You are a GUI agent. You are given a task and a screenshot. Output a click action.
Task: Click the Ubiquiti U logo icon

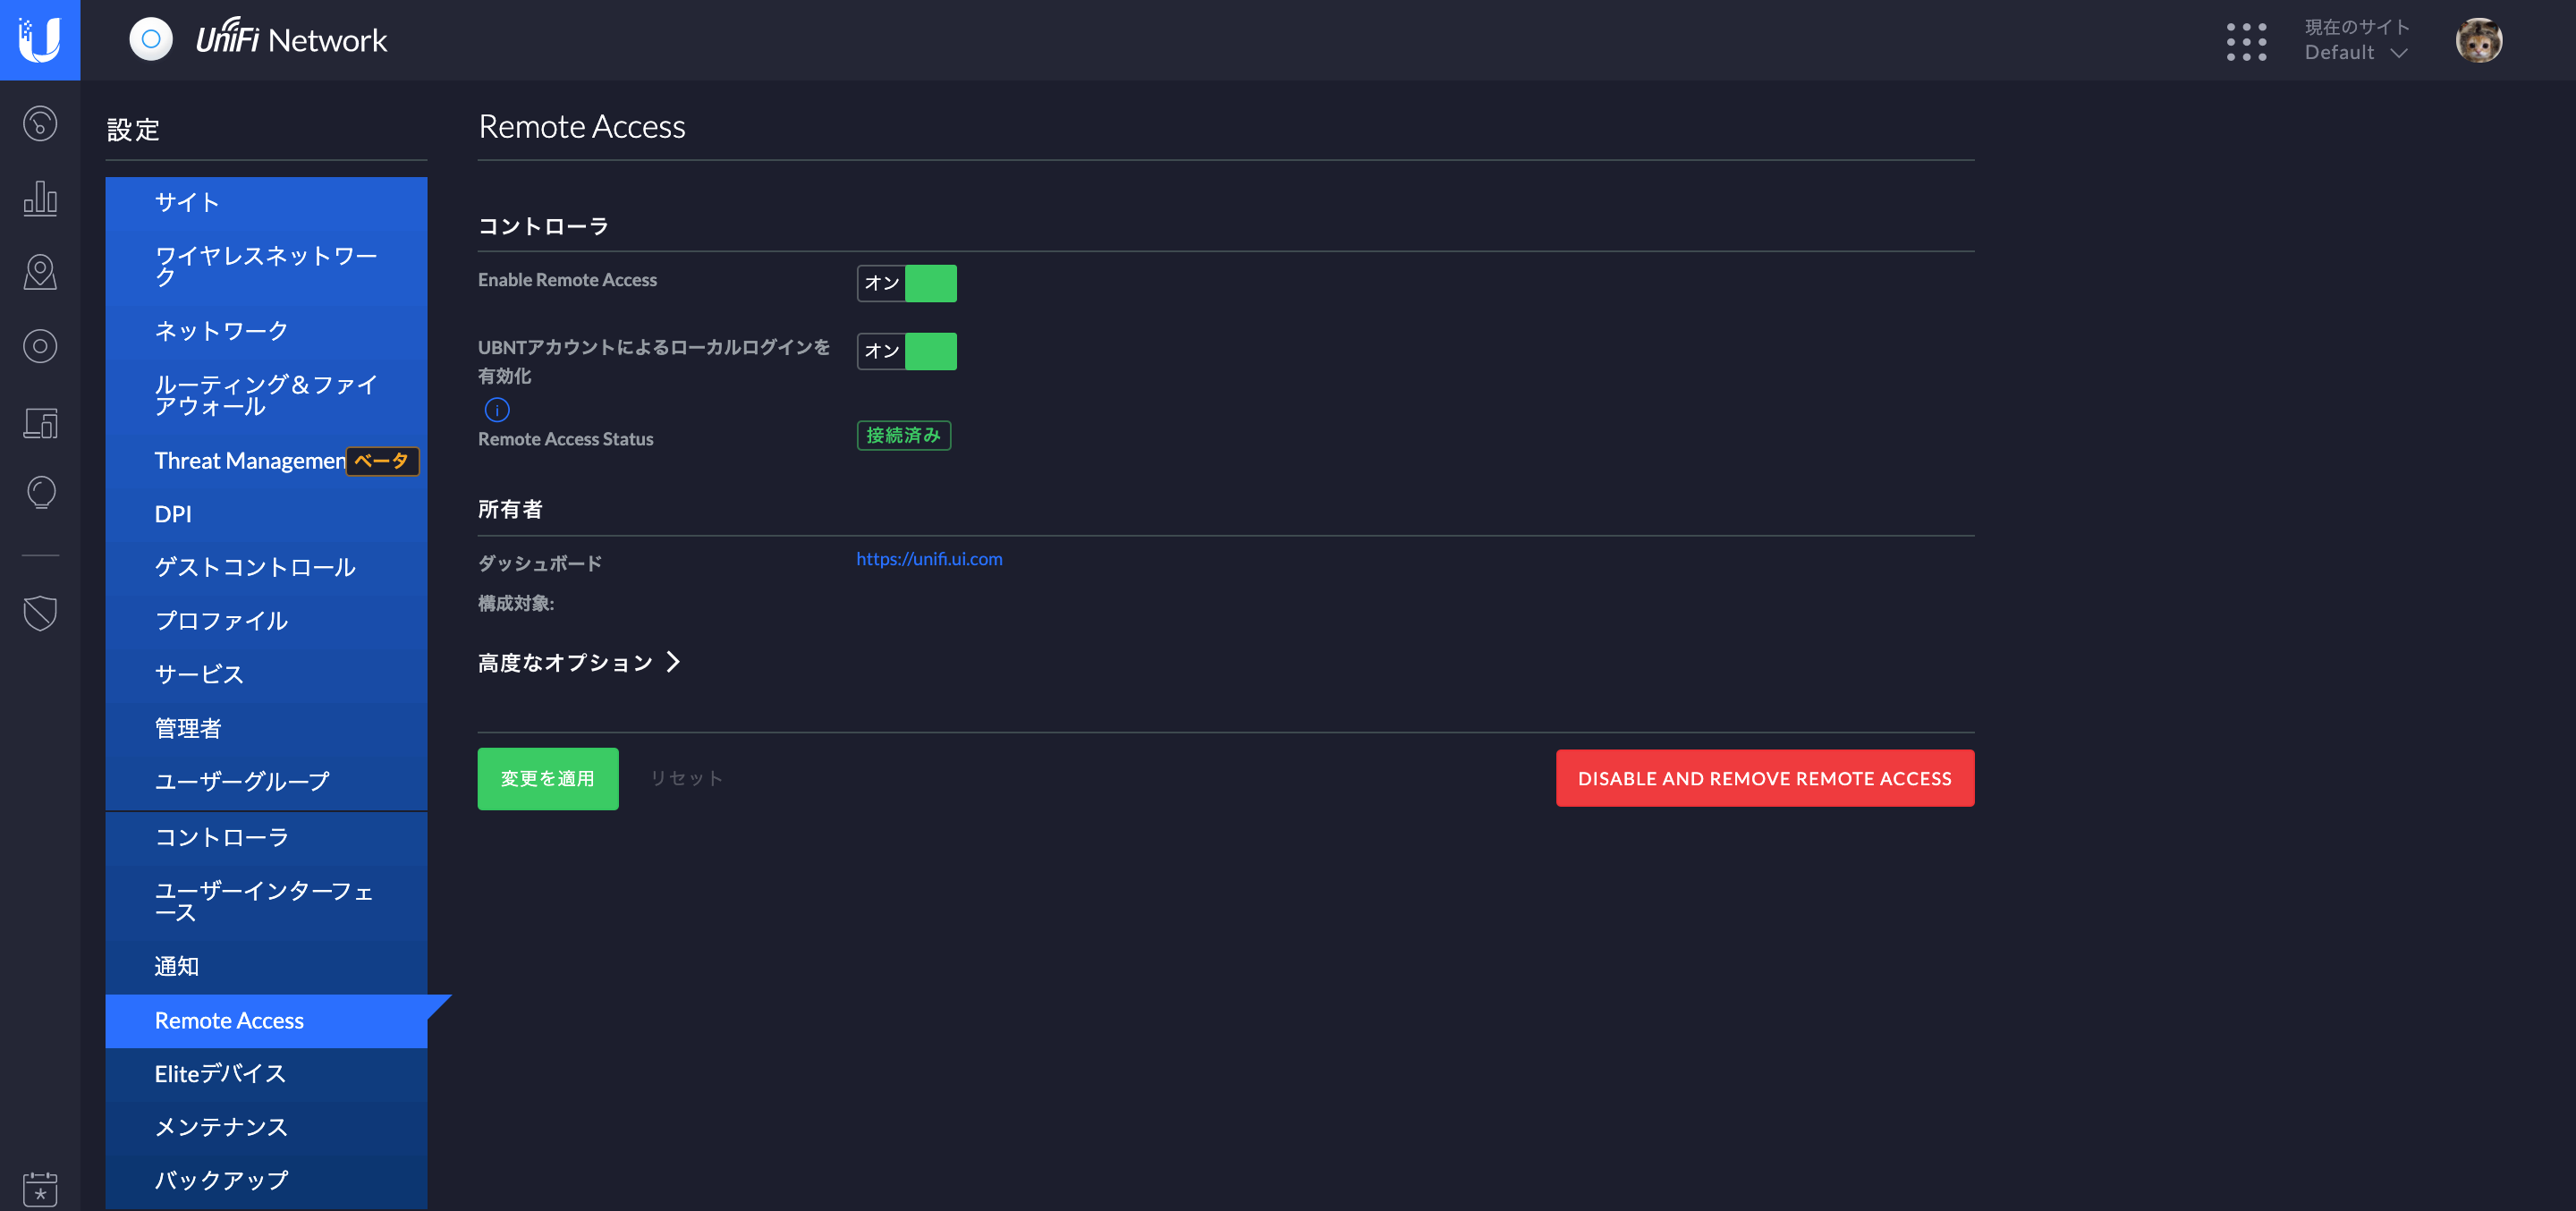coord(40,40)
